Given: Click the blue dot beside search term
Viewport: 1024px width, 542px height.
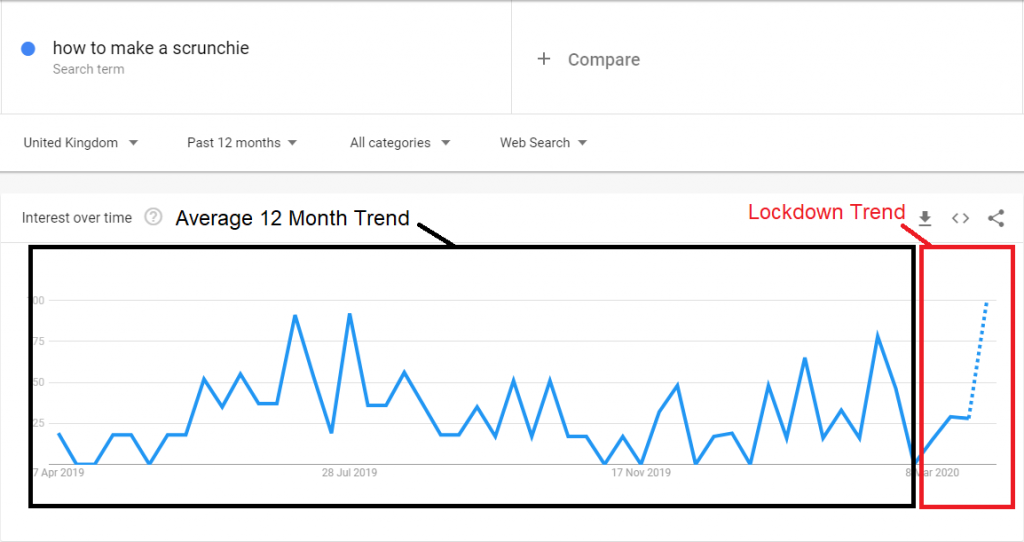Looking at the screenshot, I should (x=28, y=48).
